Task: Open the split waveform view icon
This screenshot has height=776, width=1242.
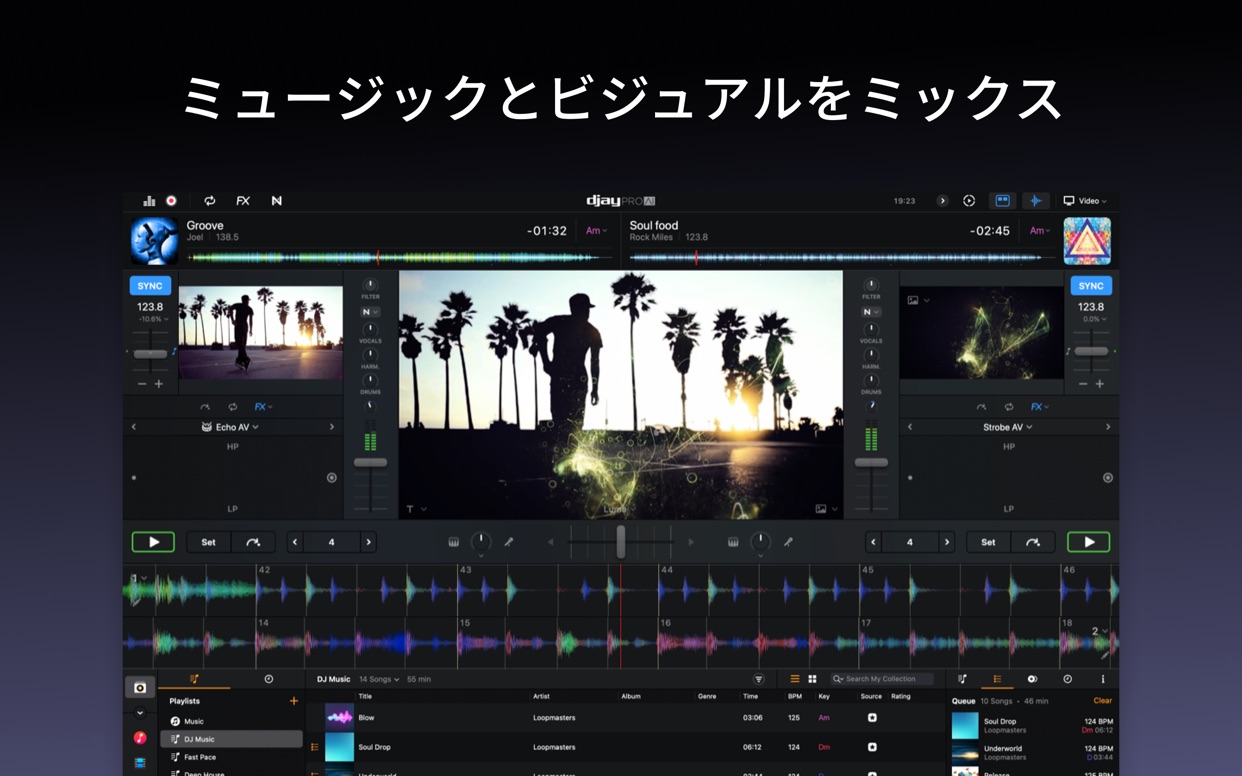Action: pos(1000,200)
